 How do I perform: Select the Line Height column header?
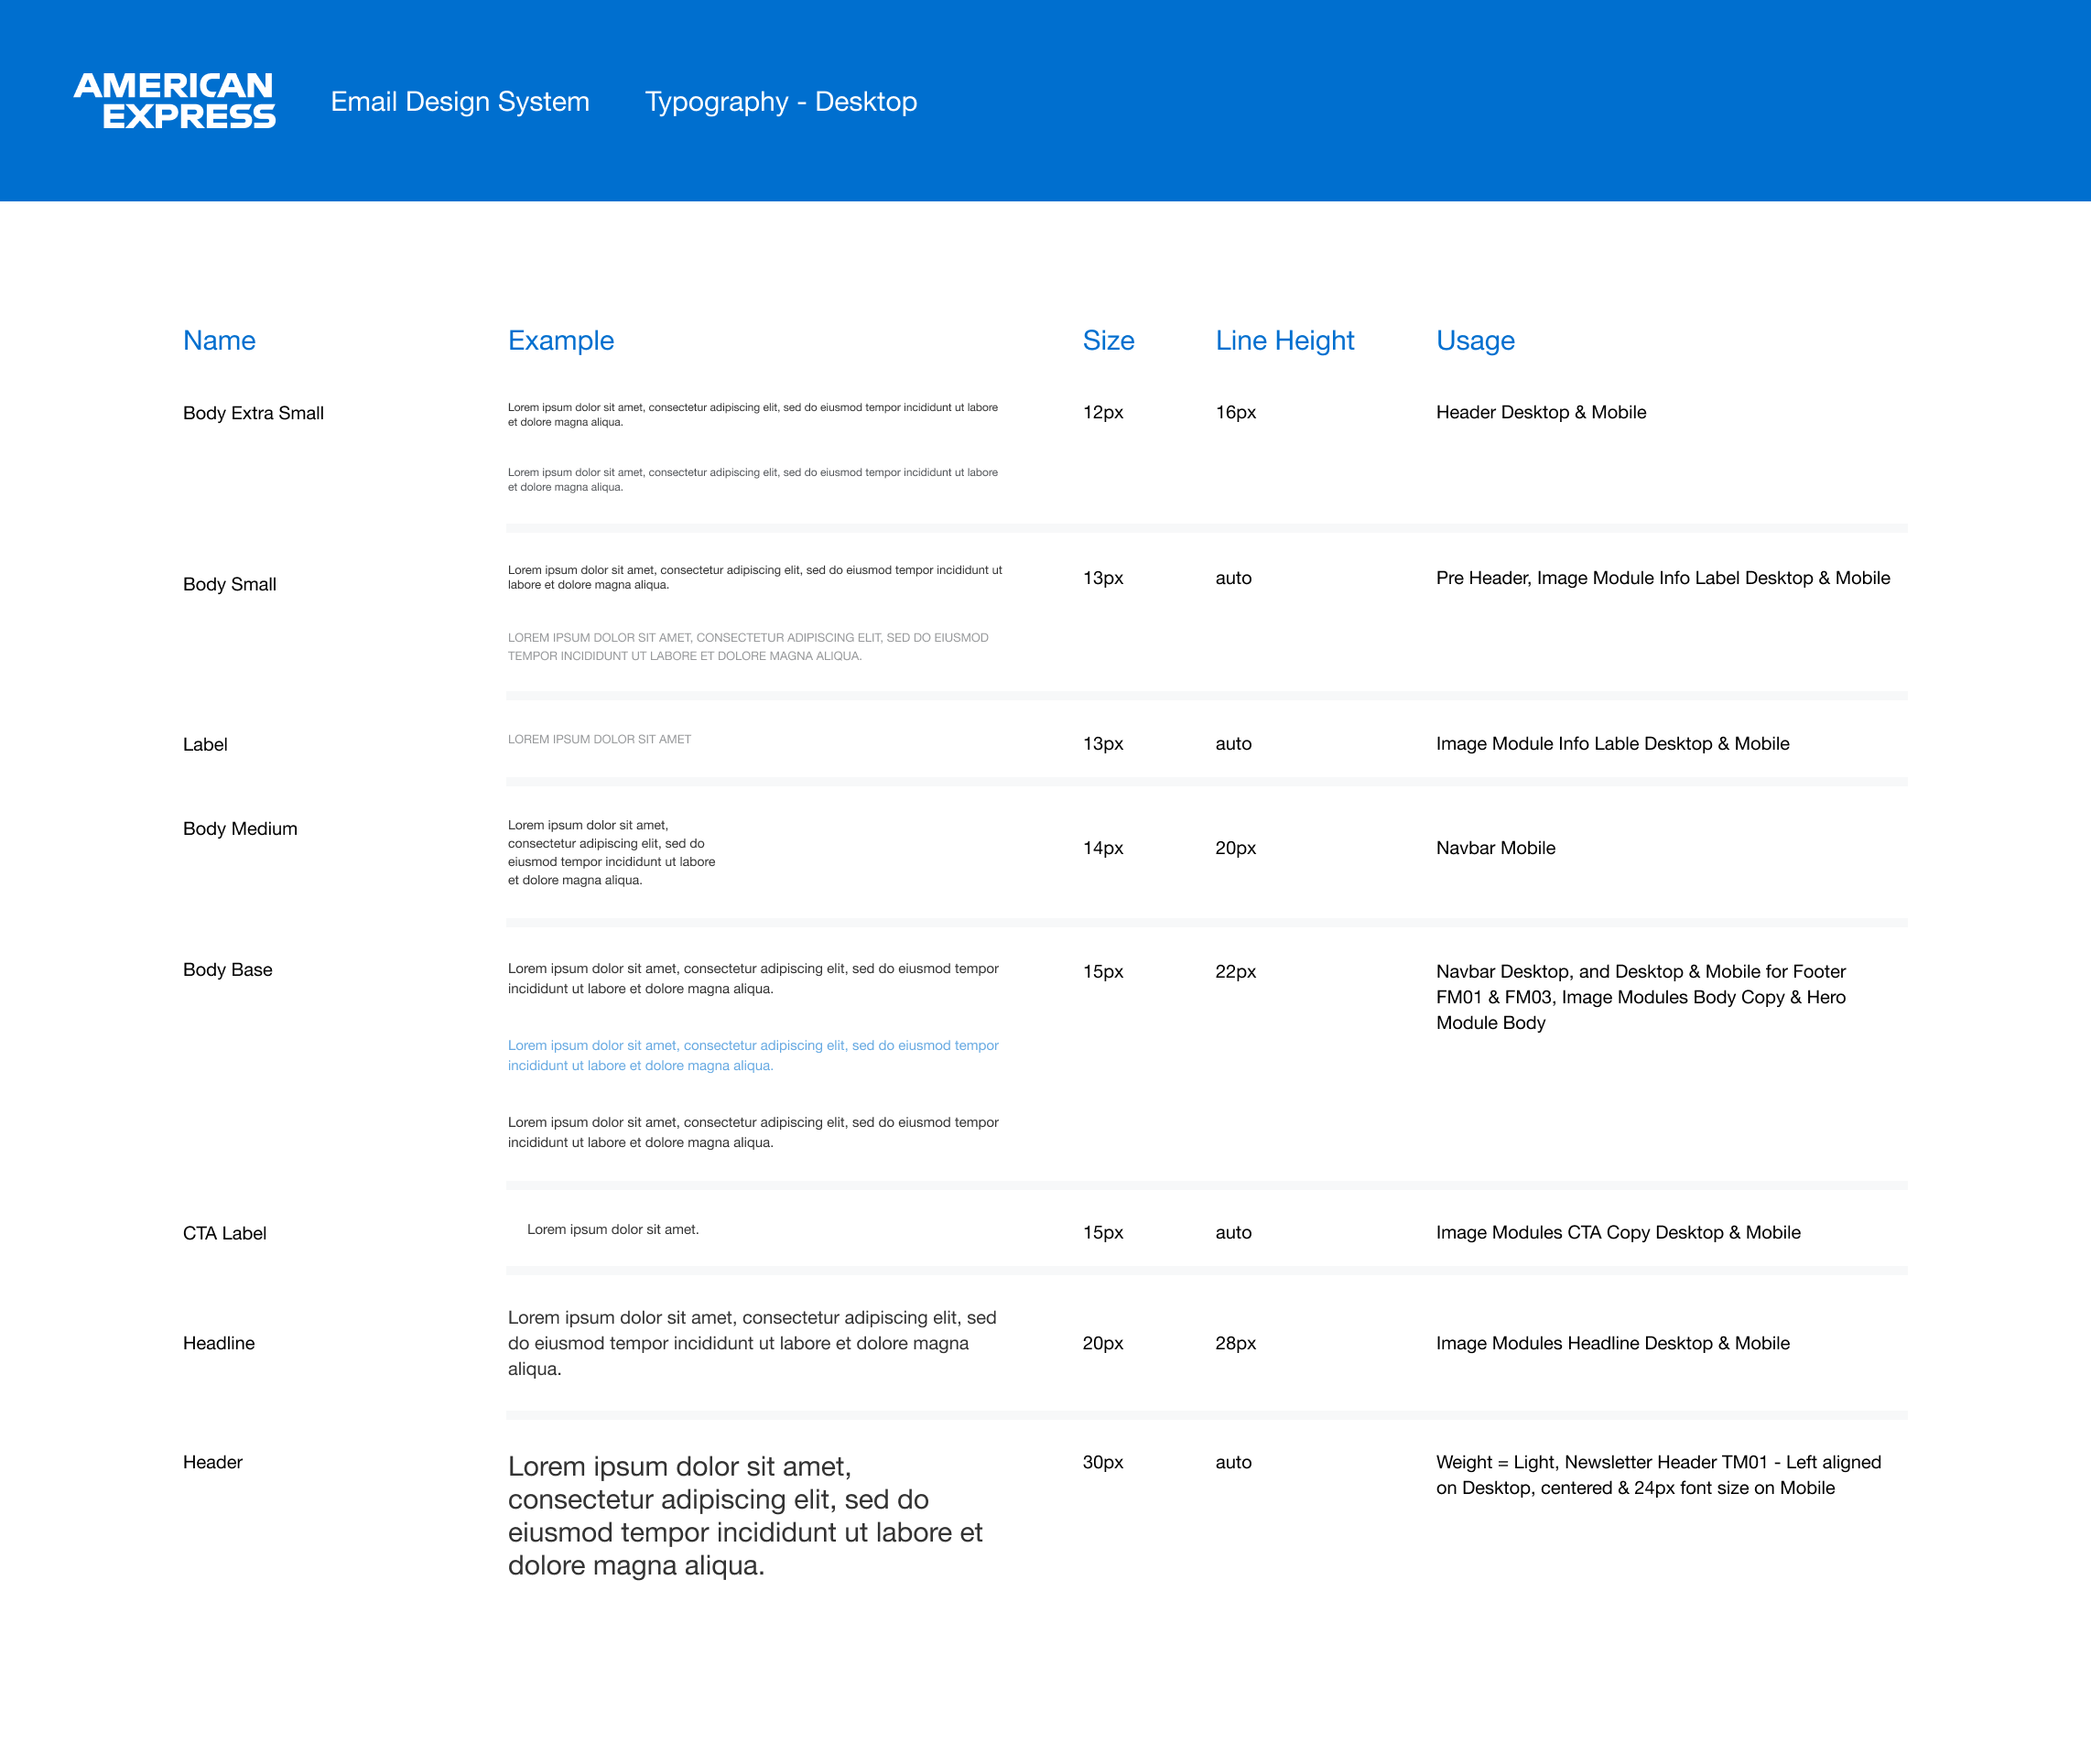click(x=1285, y=340)
